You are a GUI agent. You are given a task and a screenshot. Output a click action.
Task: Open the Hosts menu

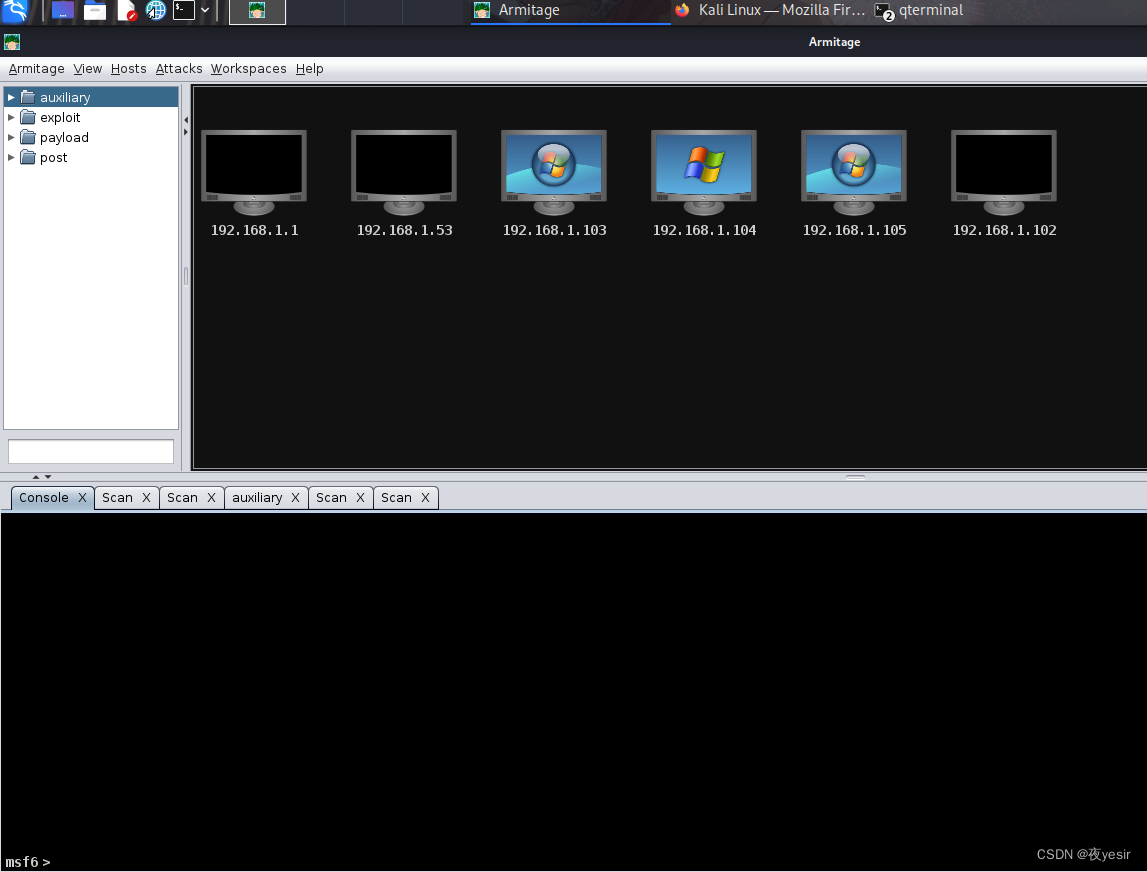128,68
